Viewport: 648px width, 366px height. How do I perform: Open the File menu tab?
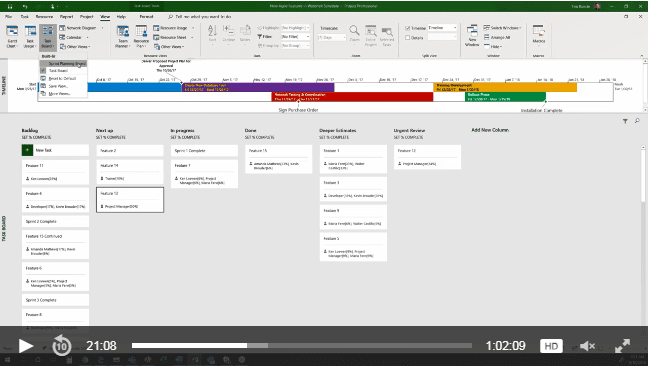pyautogui.click(x=8, y=17)
